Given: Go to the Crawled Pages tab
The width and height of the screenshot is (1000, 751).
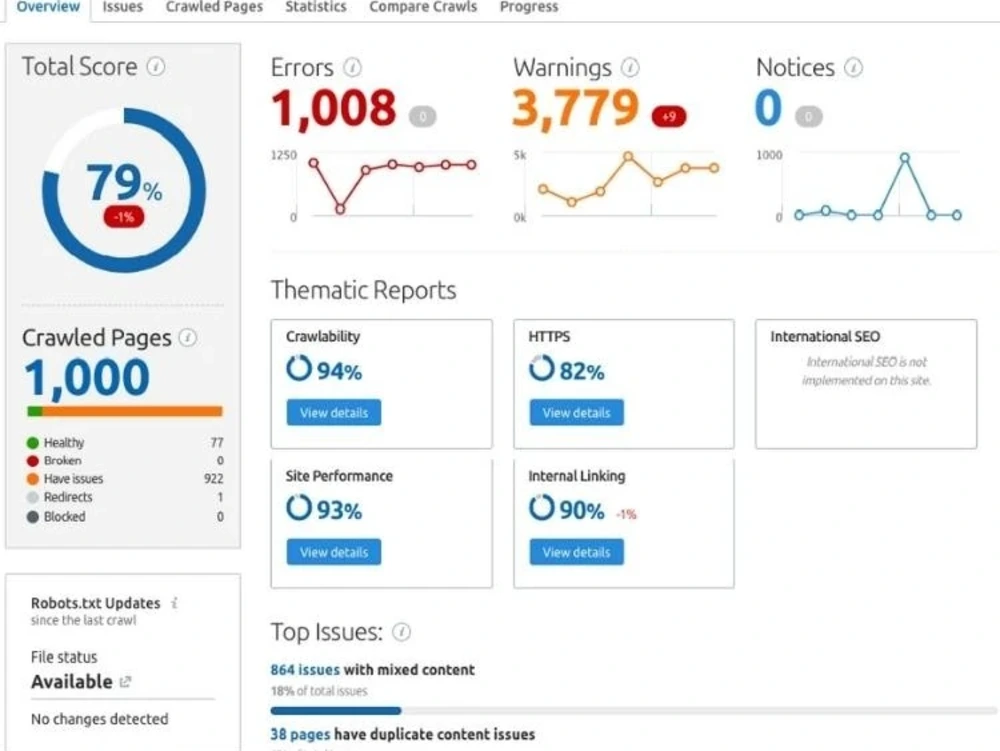Looking at the screenshot, I should pyautogui.click(x=214, y=7).
